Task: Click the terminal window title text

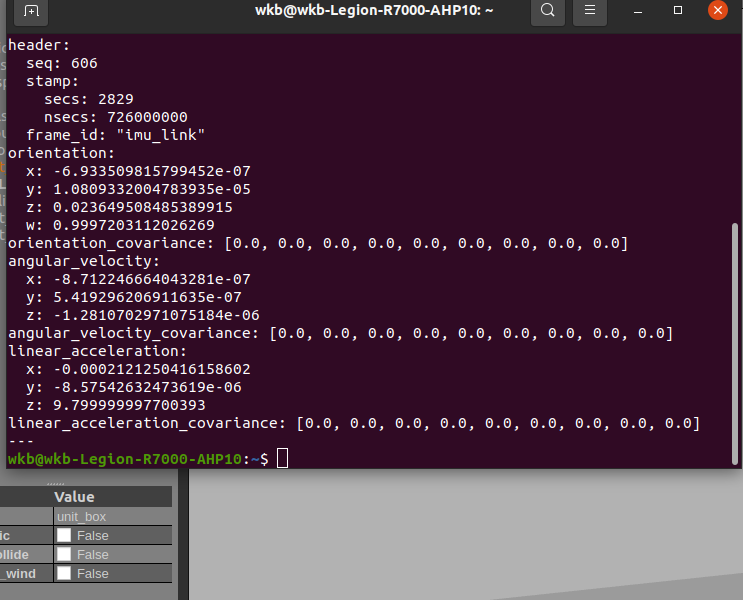Action: click(374, 10)
